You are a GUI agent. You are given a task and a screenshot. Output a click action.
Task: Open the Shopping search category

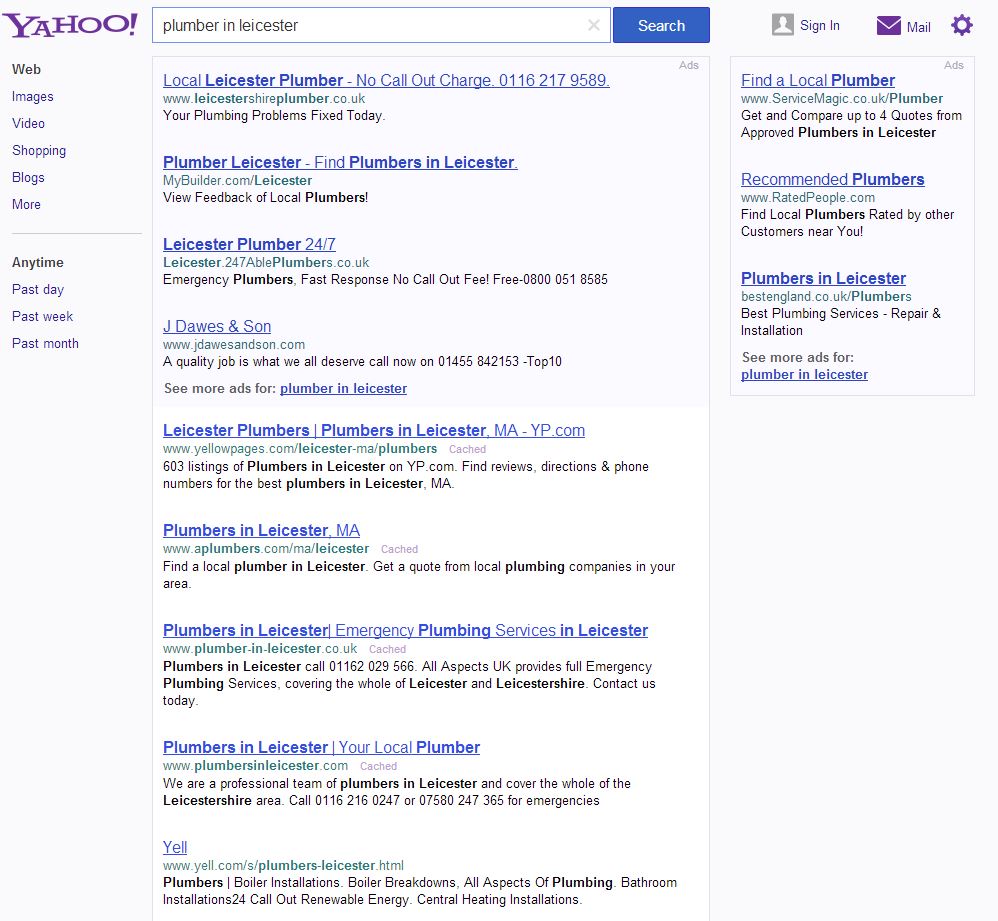39,151
